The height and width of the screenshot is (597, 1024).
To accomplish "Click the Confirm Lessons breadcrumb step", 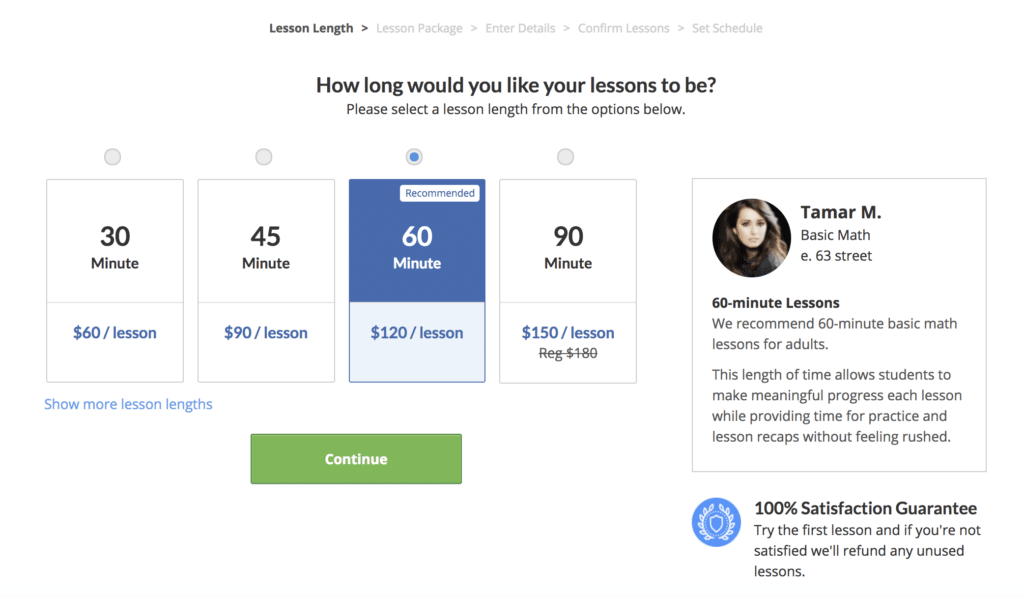I will tap(623, 28).
